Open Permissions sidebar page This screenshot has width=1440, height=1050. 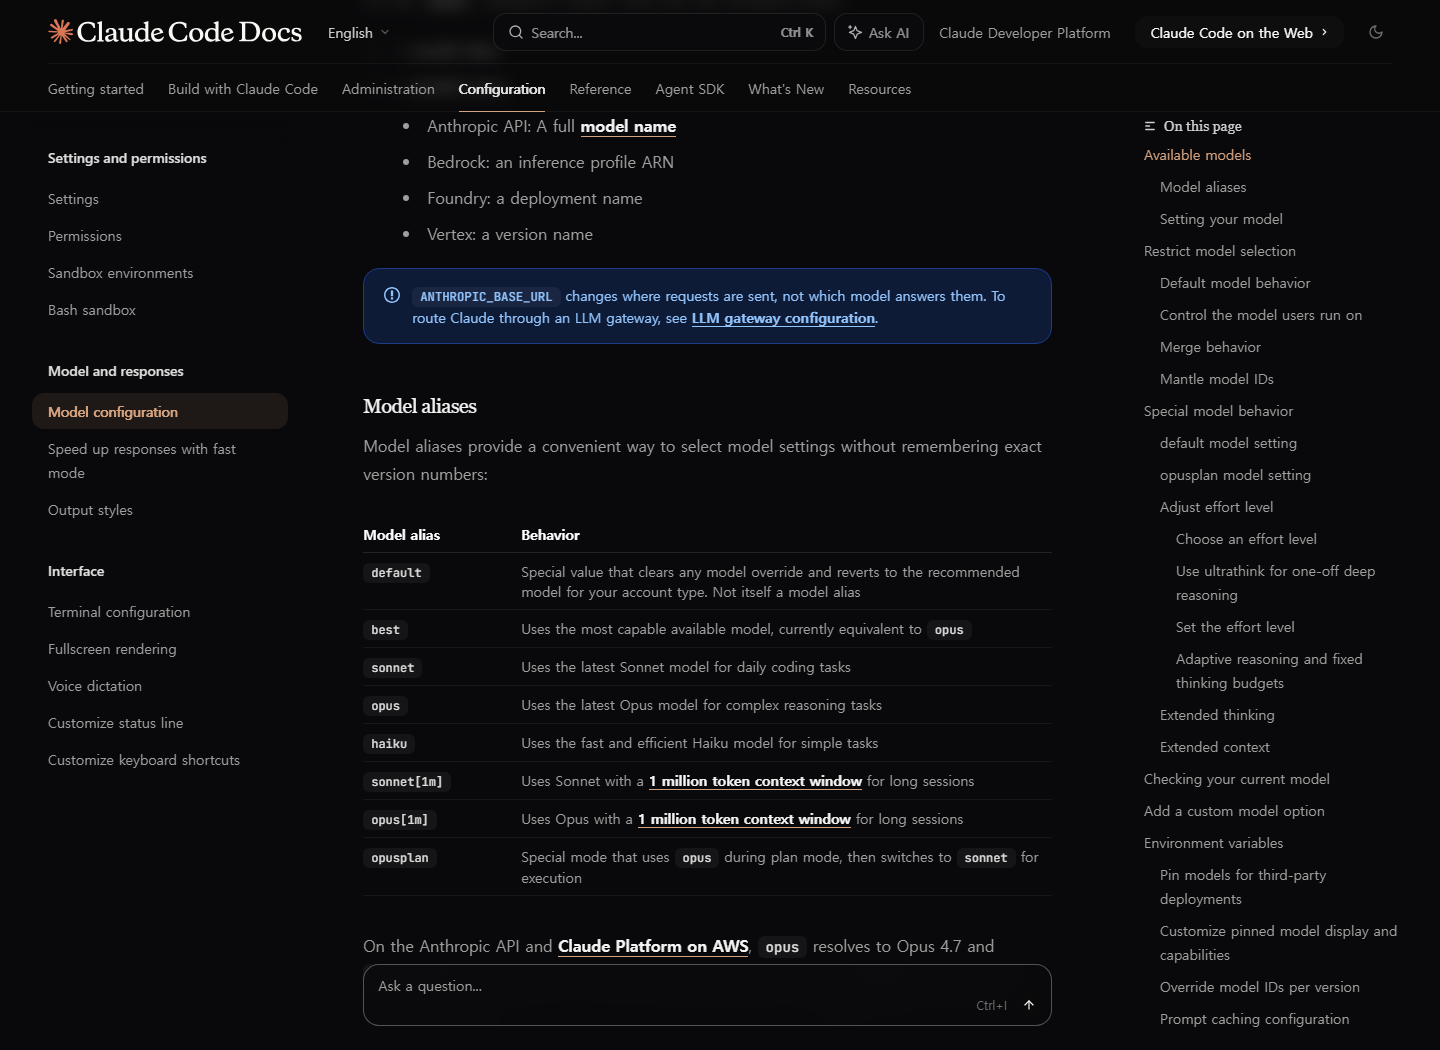(85, 236)
